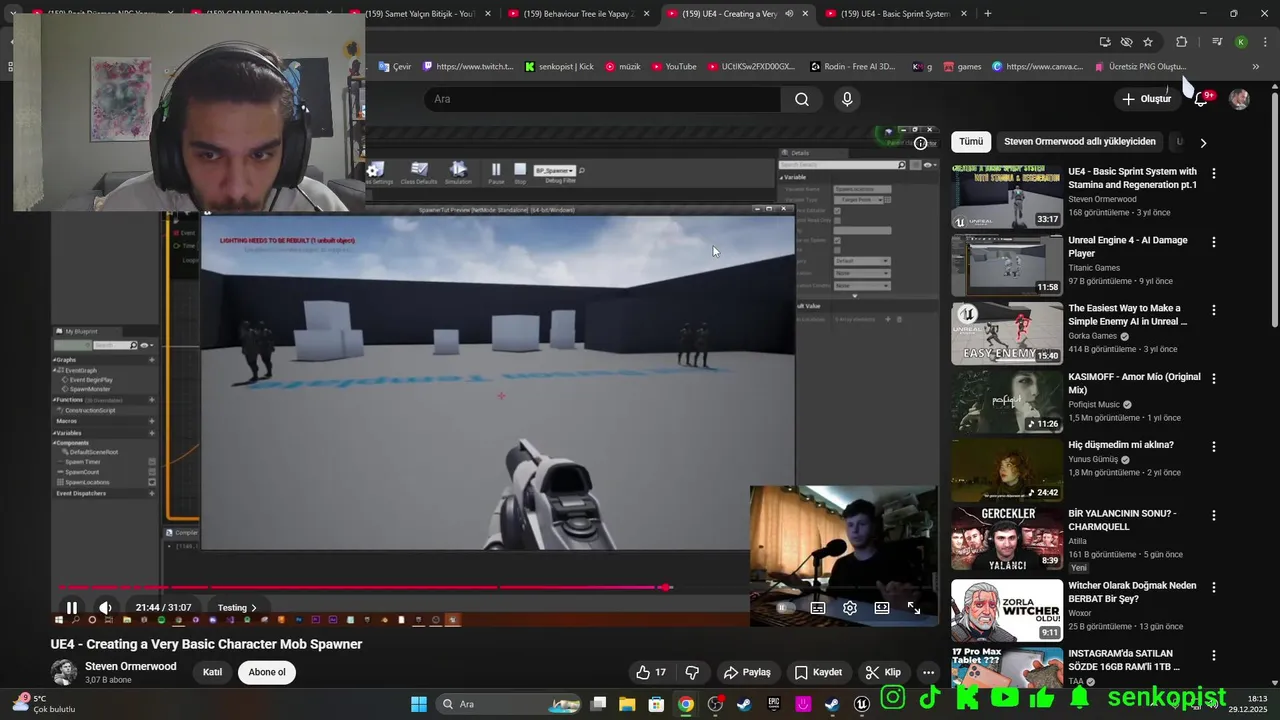Bookmark this page with the star icon
The image size is (1280, 720).
[1148, 42]
